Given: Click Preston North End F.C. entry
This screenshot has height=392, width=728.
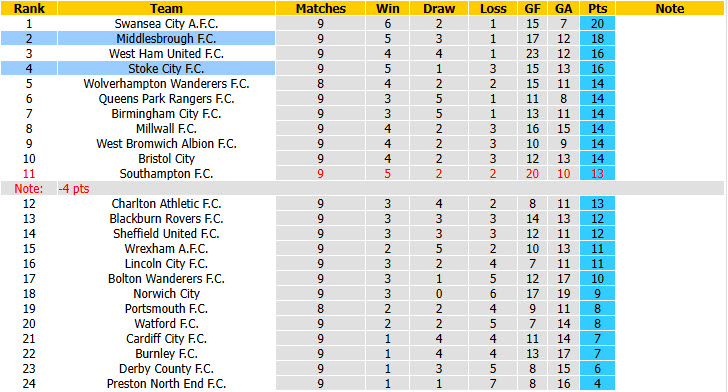Looking at the screenshot, I should coord(166,384).
